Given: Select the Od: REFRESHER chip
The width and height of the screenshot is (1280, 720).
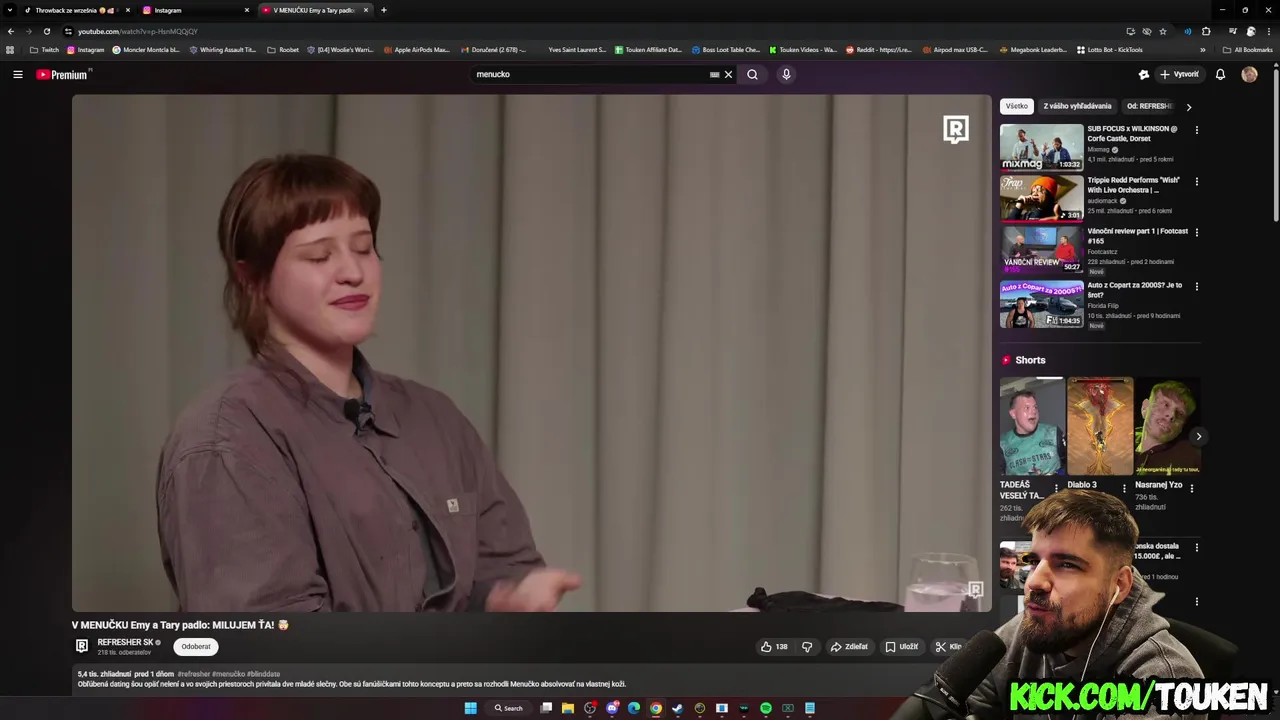Looking at the screenshot, I should tap(1149, 106).
